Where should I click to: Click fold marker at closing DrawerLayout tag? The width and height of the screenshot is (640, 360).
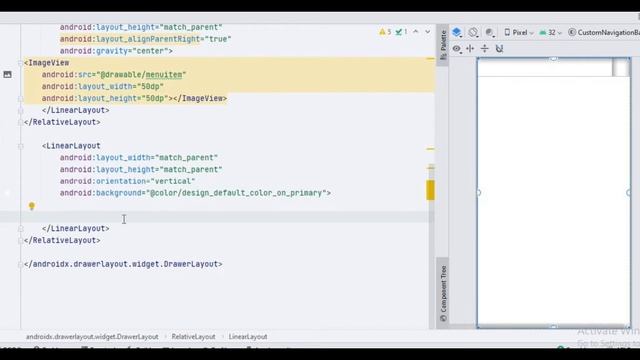tap(20, 264)
